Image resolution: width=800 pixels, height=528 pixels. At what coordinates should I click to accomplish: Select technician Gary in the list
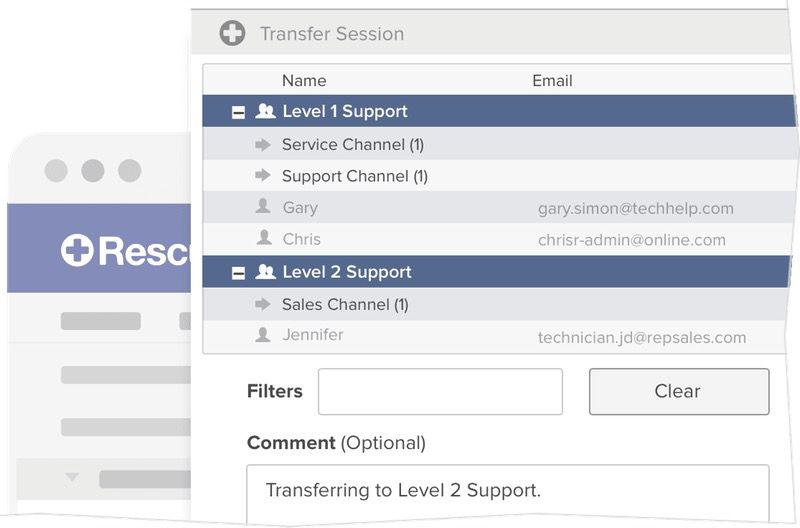(x=300, y=208)
